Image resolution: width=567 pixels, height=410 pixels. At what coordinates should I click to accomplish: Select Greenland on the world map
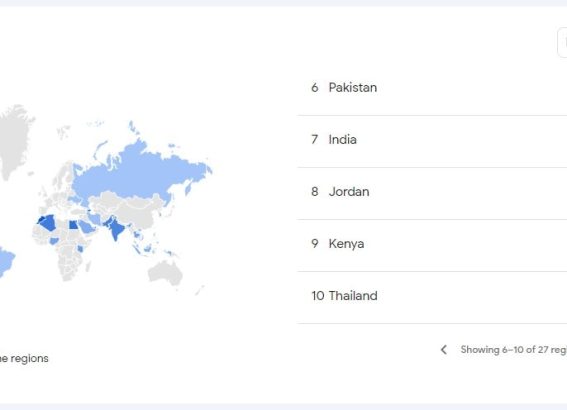tap(15, 137)
